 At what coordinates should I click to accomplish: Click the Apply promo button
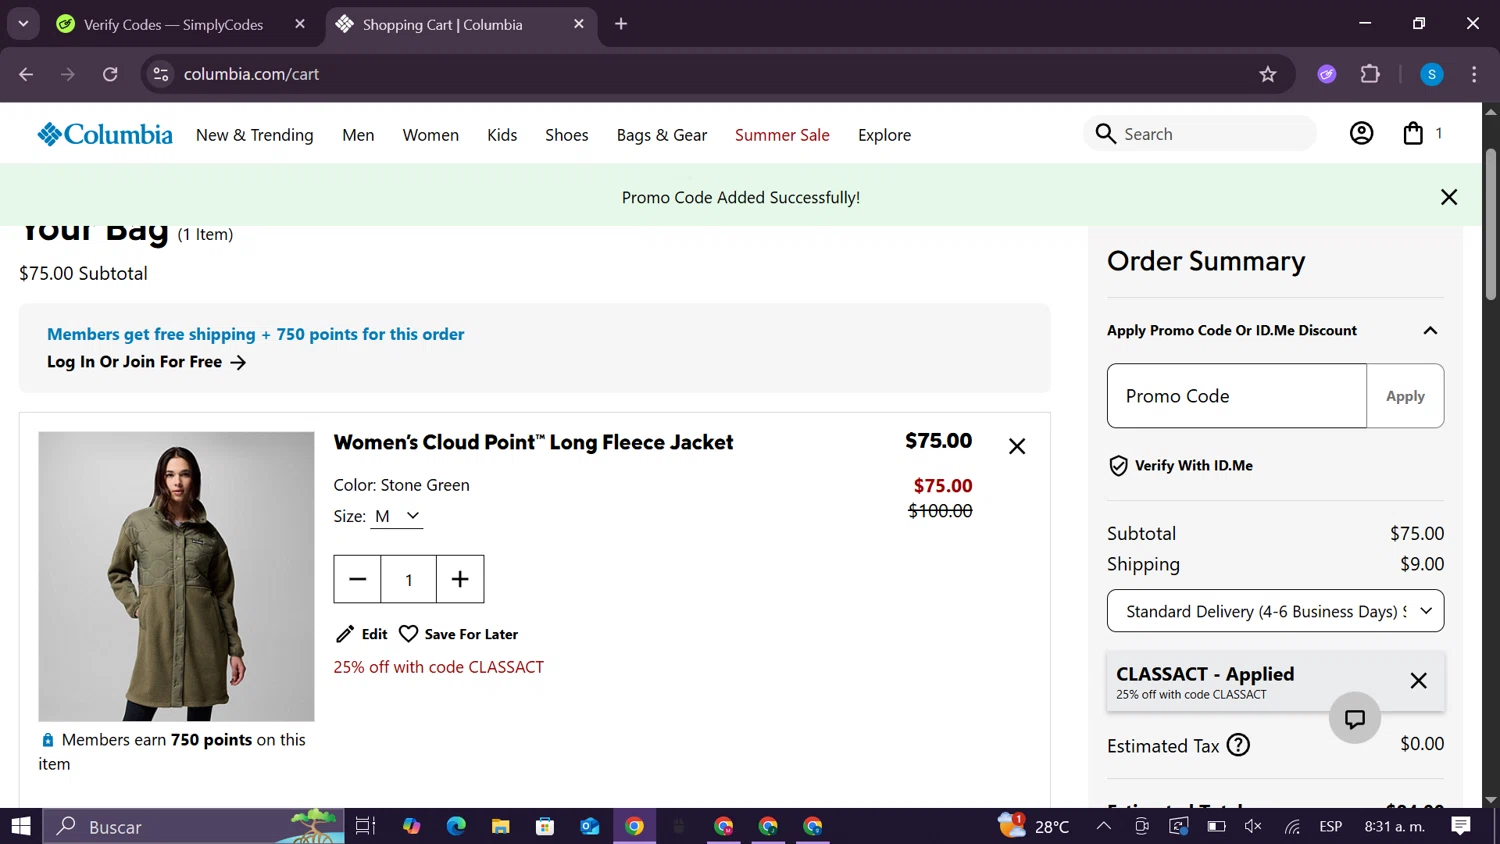tap(1405, 396)
